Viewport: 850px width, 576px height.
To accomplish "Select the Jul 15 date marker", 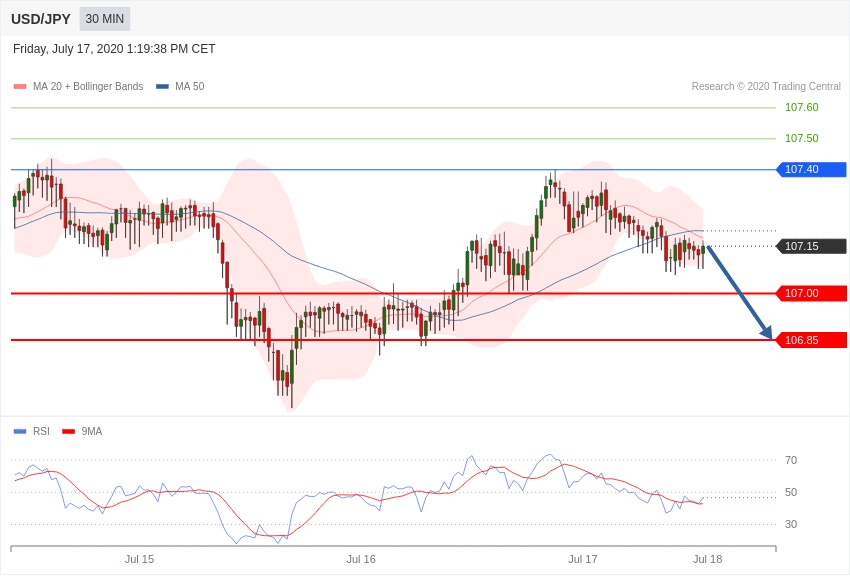I will 139,559.
